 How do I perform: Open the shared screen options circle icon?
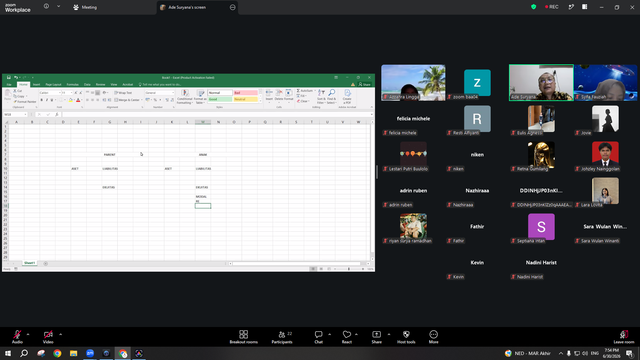coord(233,7)
